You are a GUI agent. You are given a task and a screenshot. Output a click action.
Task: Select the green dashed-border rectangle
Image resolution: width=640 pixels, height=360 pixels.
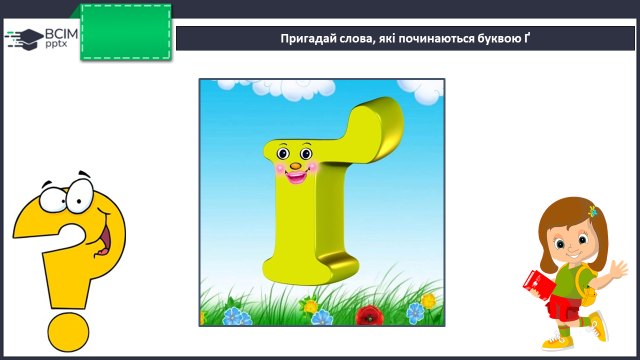pyautogui.click(x=126, y=32)
